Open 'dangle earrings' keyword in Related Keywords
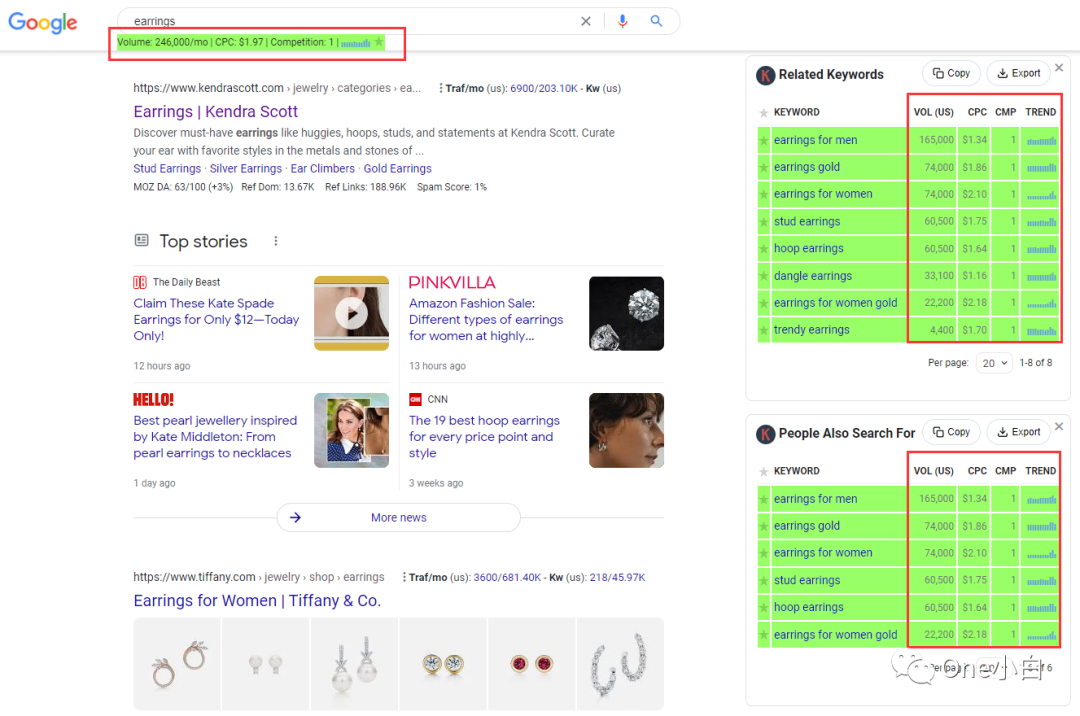Screen dimensions: 1080x716 813,276
